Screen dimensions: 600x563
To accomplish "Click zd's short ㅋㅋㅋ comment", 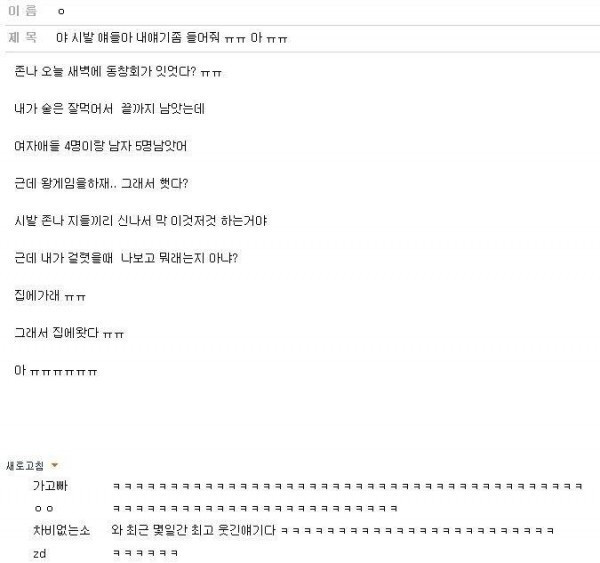I will [145, 553].
